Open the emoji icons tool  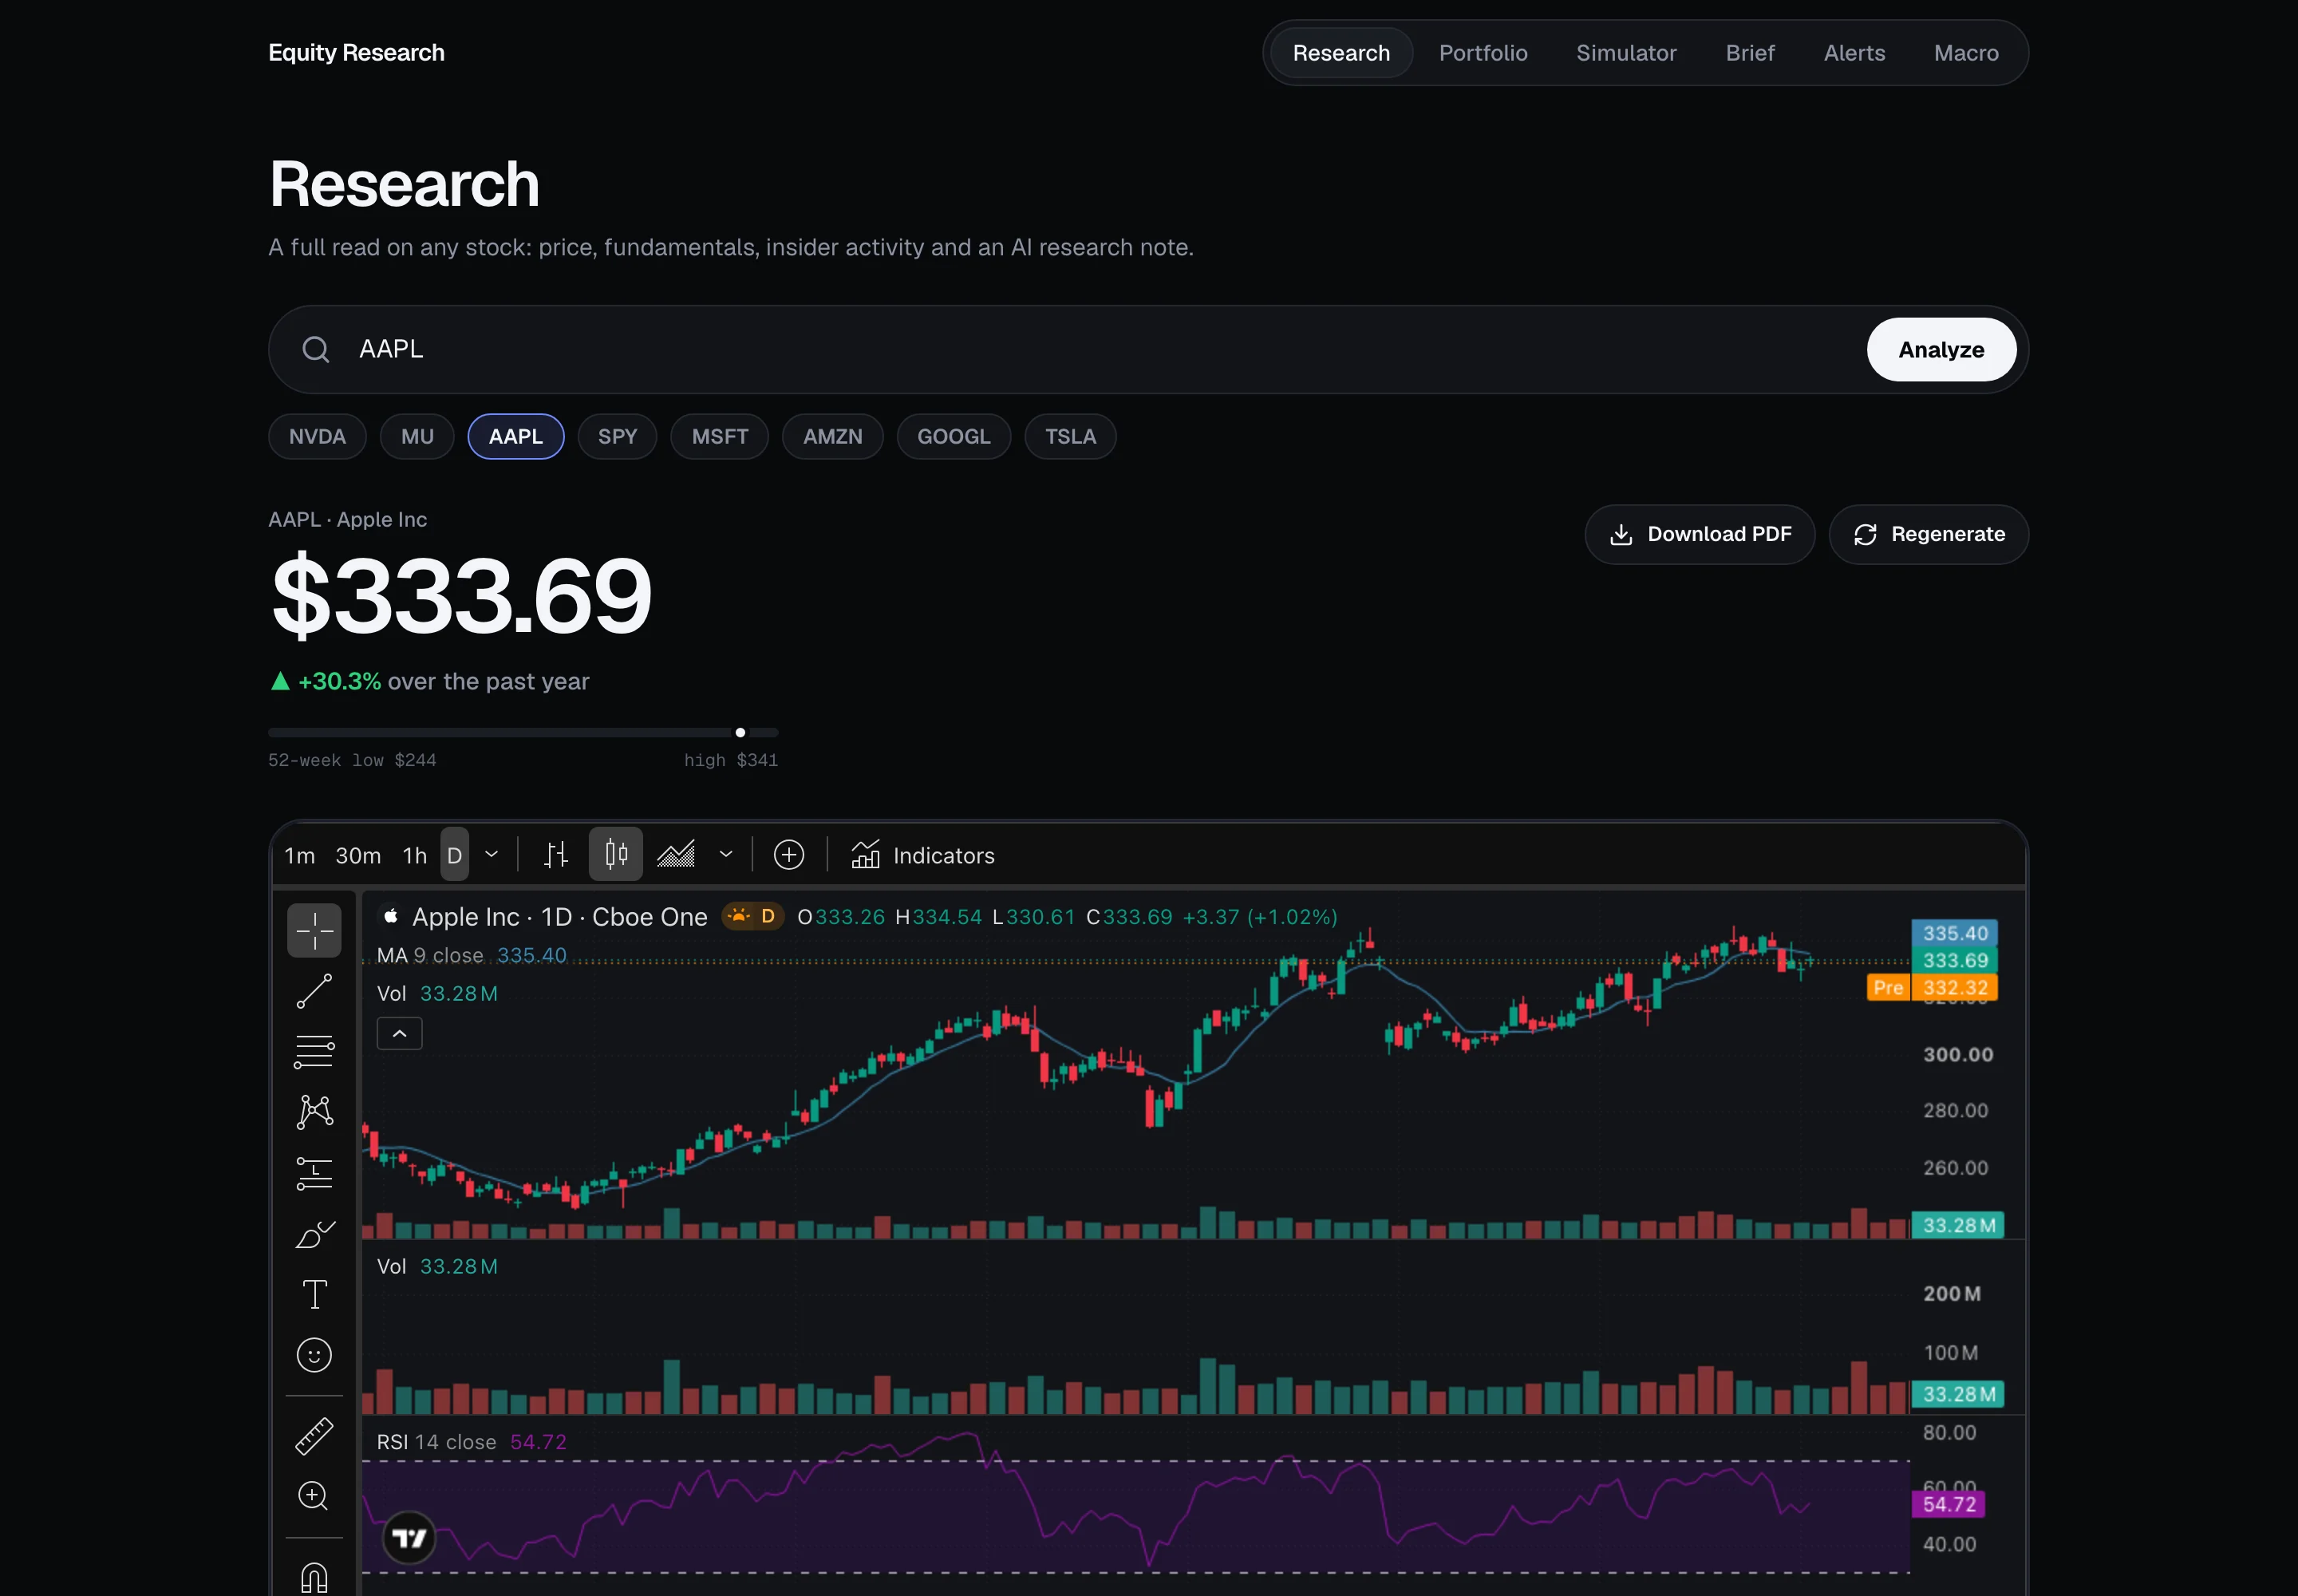314,1355
